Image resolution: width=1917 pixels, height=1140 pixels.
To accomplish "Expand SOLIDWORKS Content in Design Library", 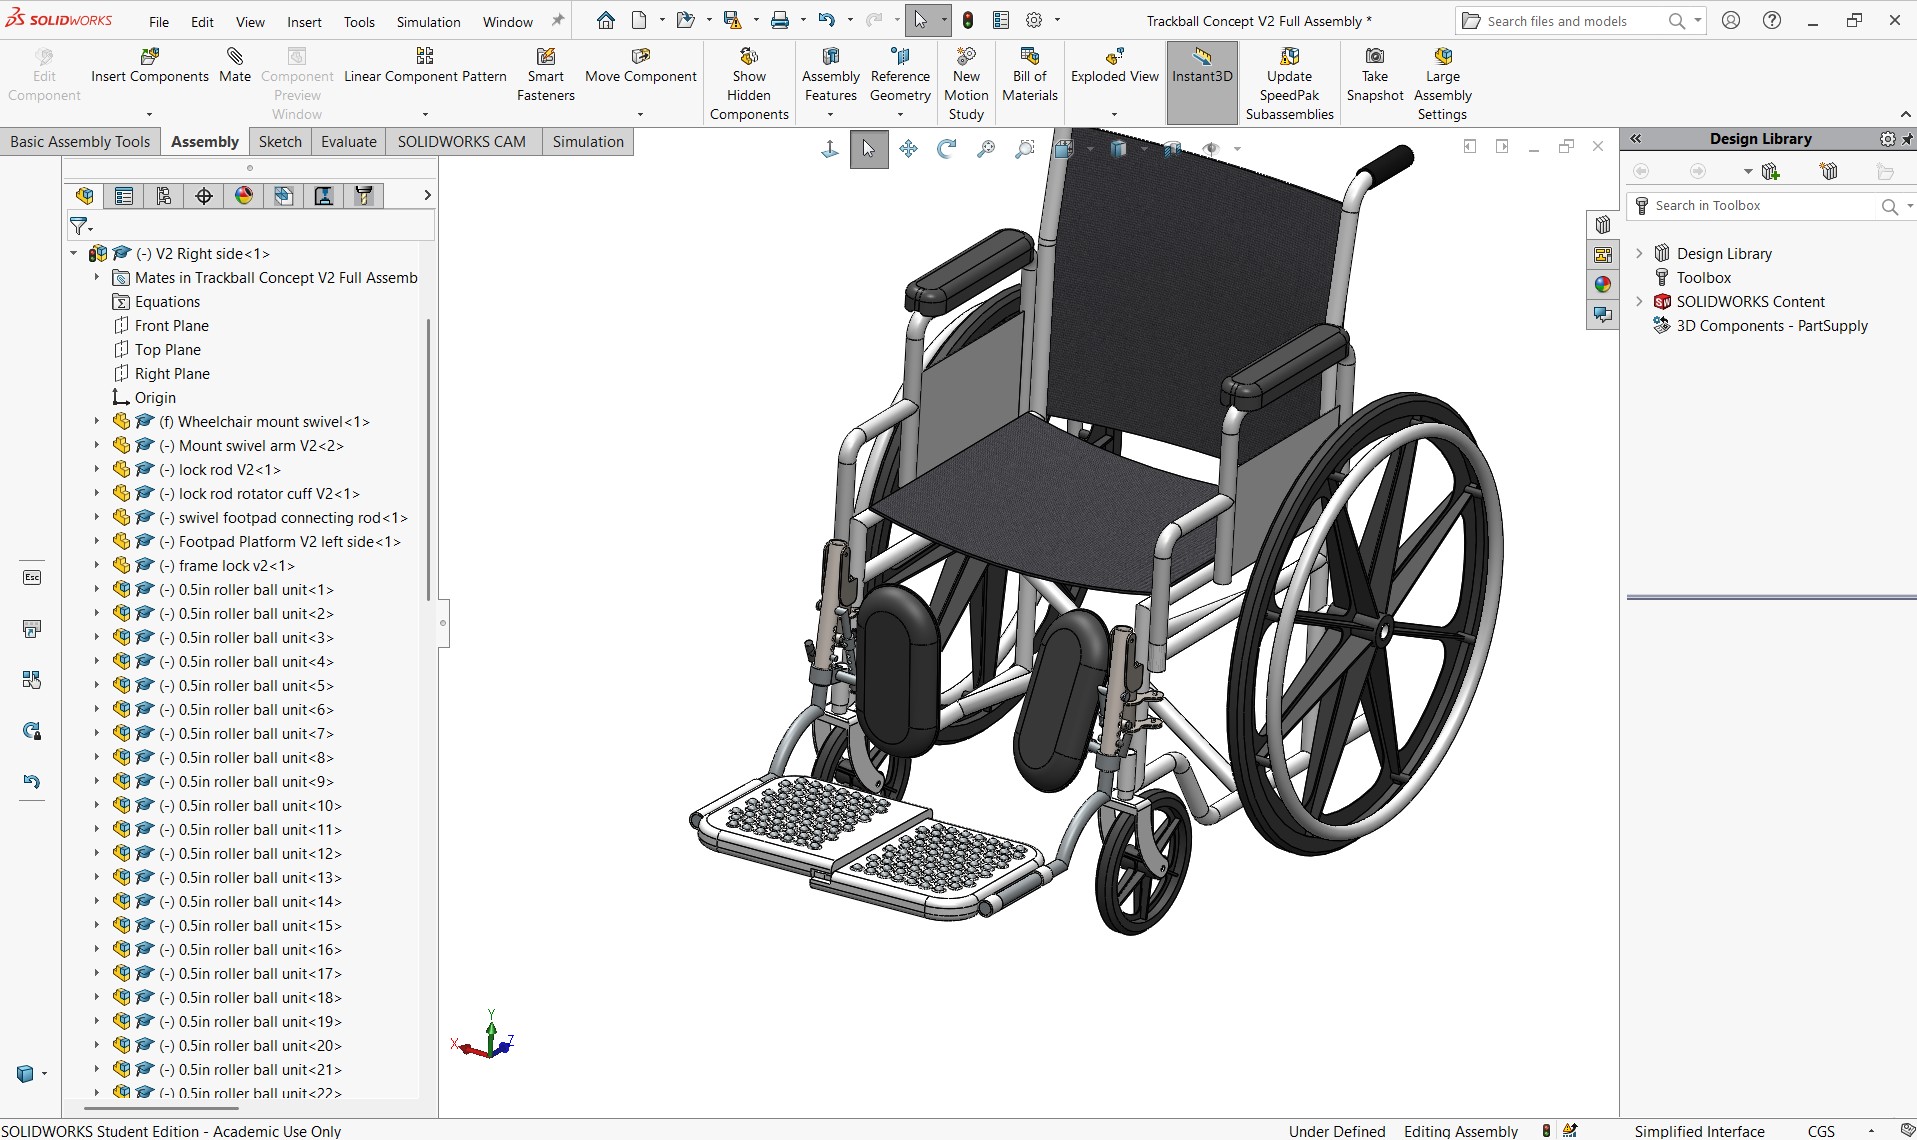I will 1639,302.
